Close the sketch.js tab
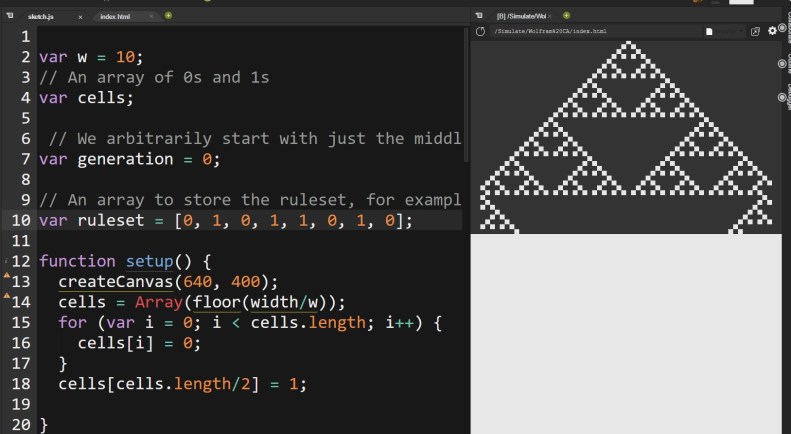Screen dimensions: 791x434 coord(79,17)
